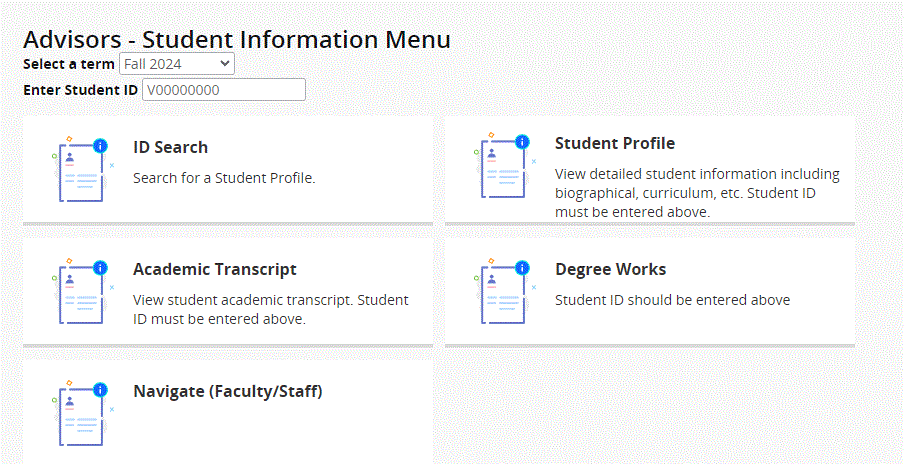Open the Student Profile heading link
The height and width of the screenshot is (464, 904).
tap(615, 143)
